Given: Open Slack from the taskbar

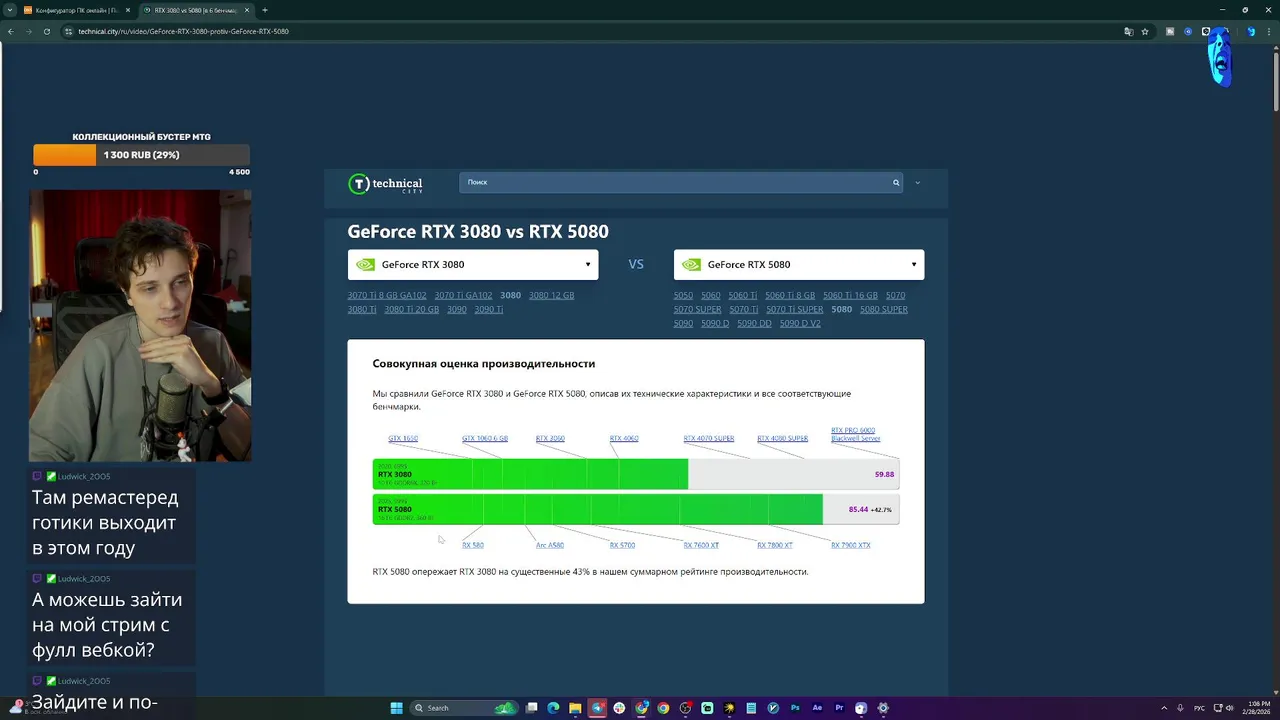Looking at the screenshot, I should click(x=620, y=708).
